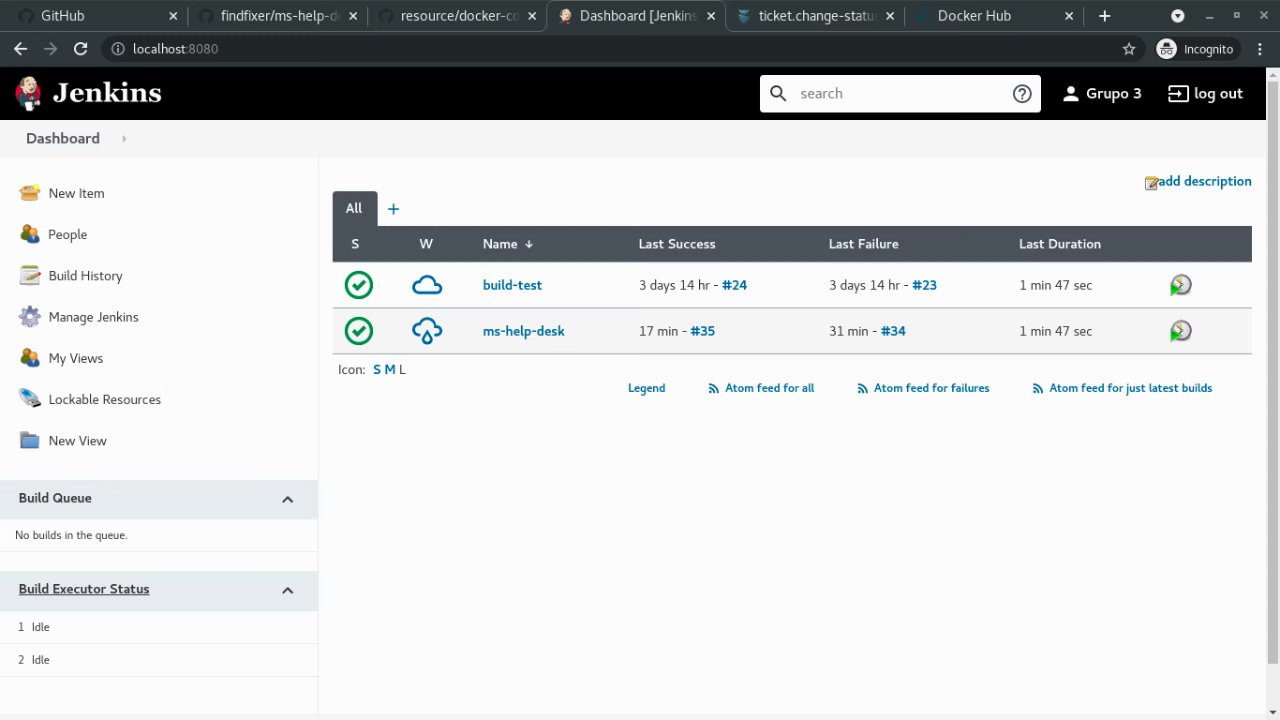
Task: Click the People sidebar icon
Action: coord(30,234)
